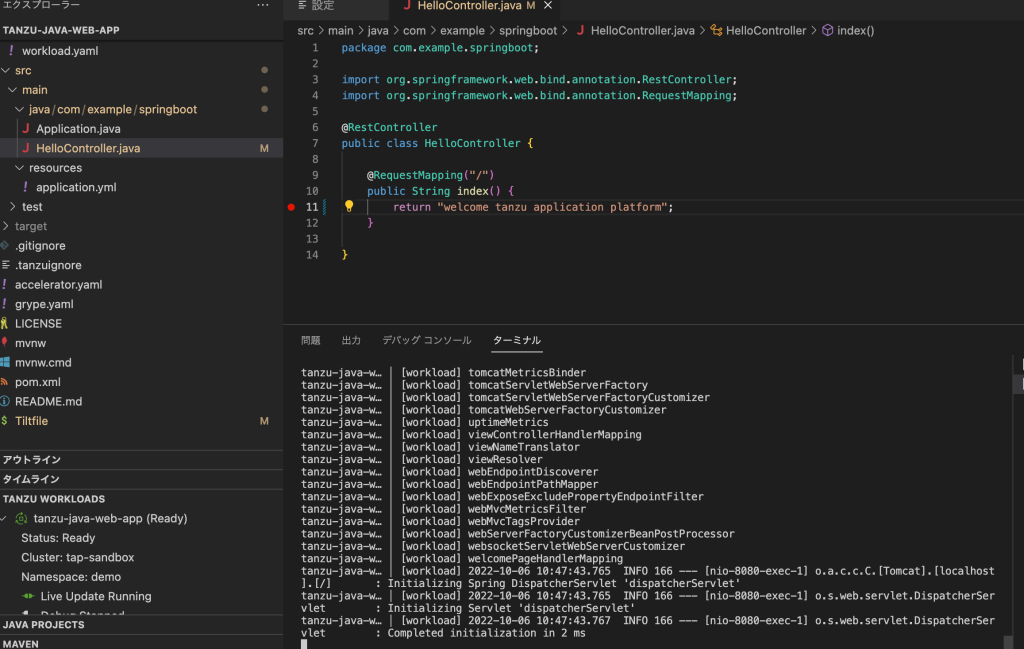Click the Tiltfile dollar-sign file icon
The image size is (1024, 649).
[x=5, y=421]
